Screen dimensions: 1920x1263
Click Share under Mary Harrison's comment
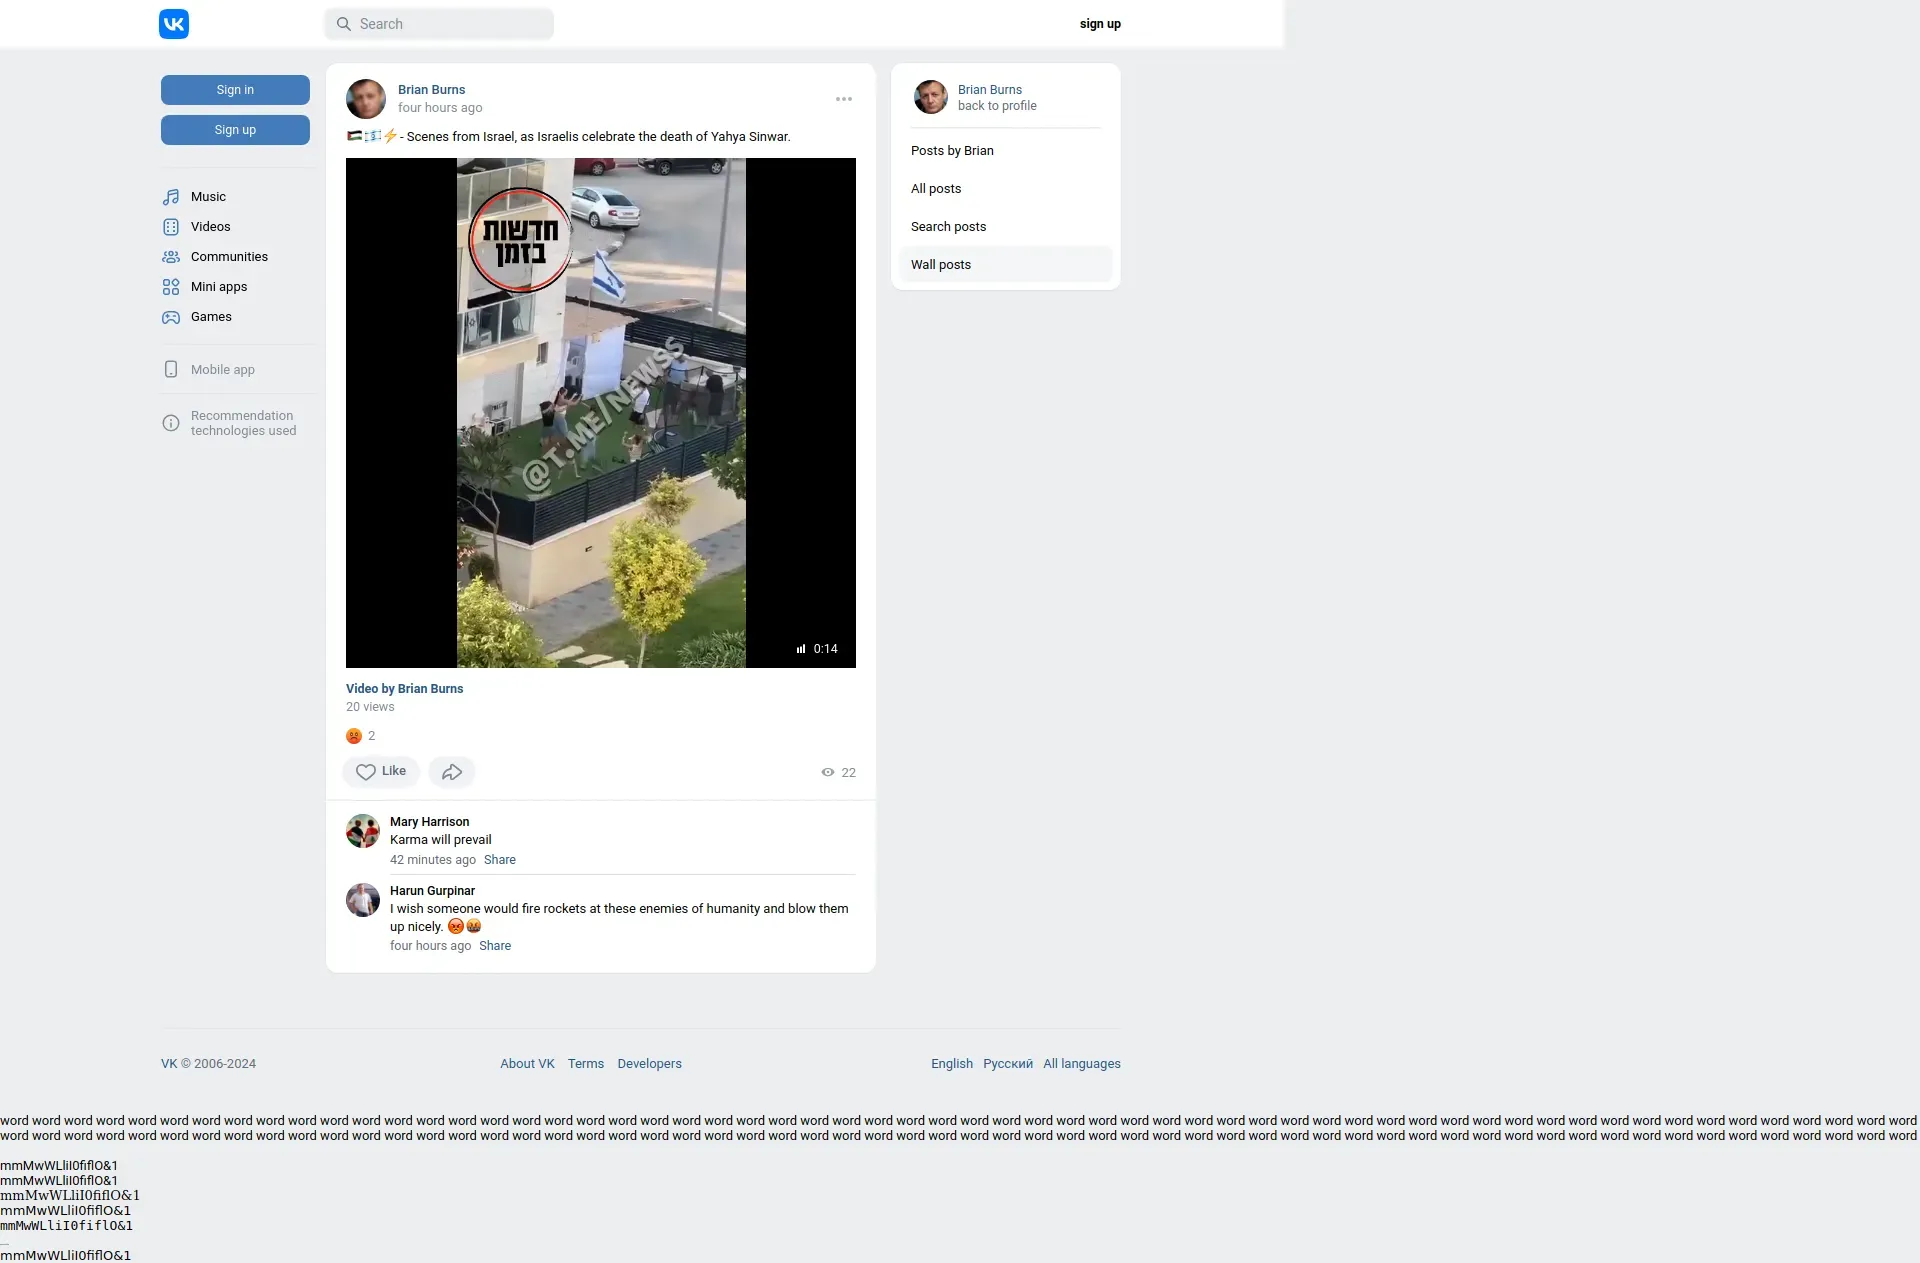500,860
